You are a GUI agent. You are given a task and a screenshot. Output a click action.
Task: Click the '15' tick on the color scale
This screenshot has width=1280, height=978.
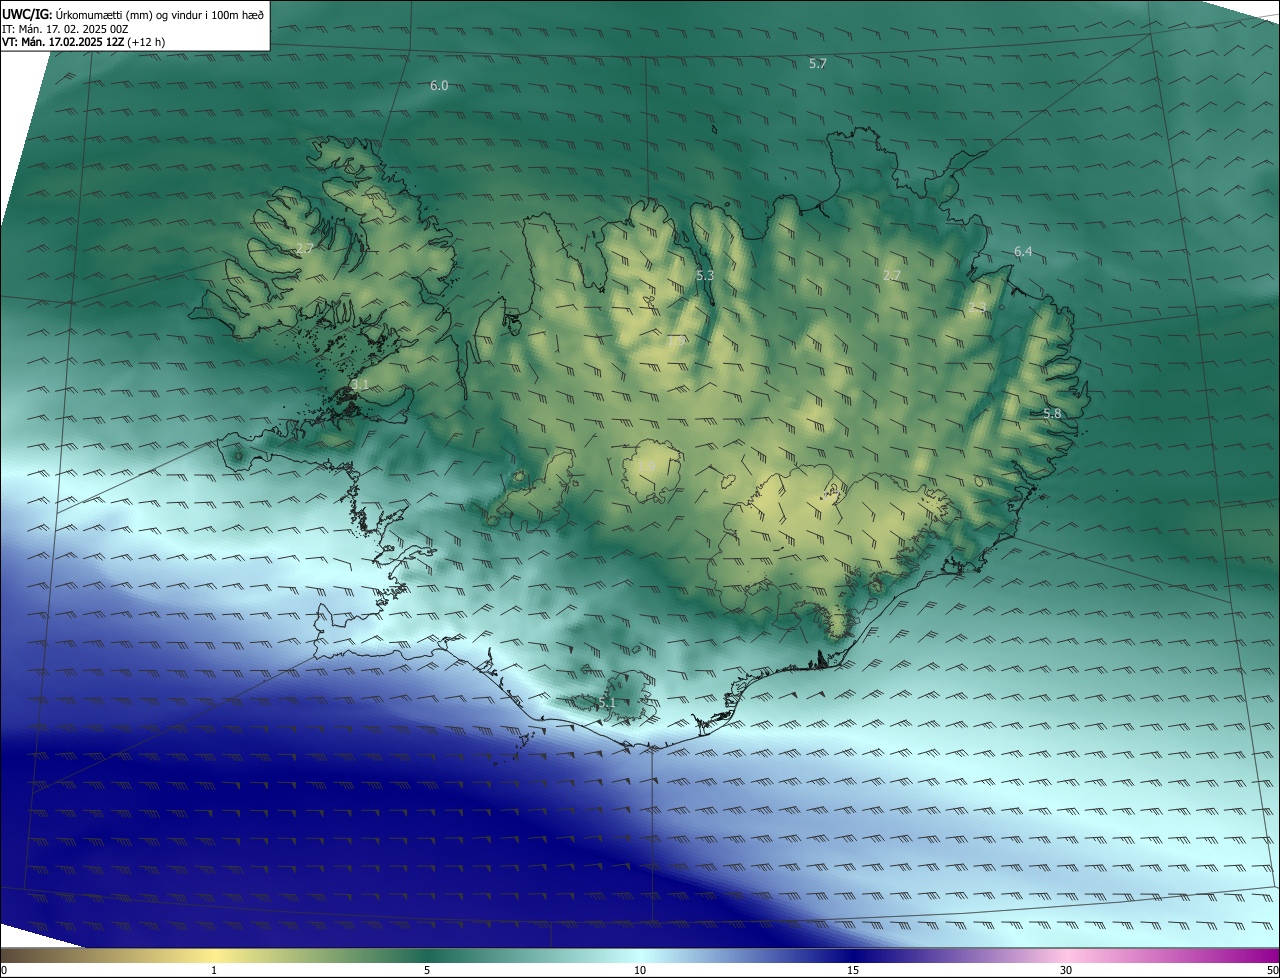[x=853, y=970]
